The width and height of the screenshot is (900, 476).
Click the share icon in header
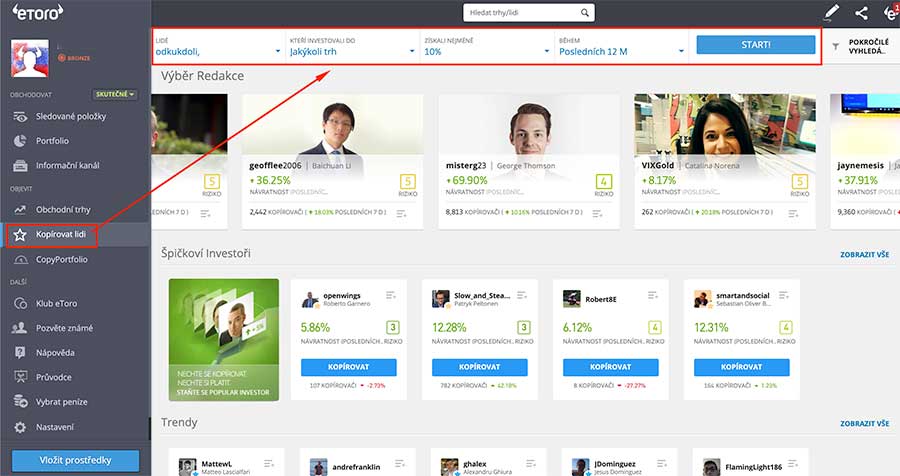862,13
